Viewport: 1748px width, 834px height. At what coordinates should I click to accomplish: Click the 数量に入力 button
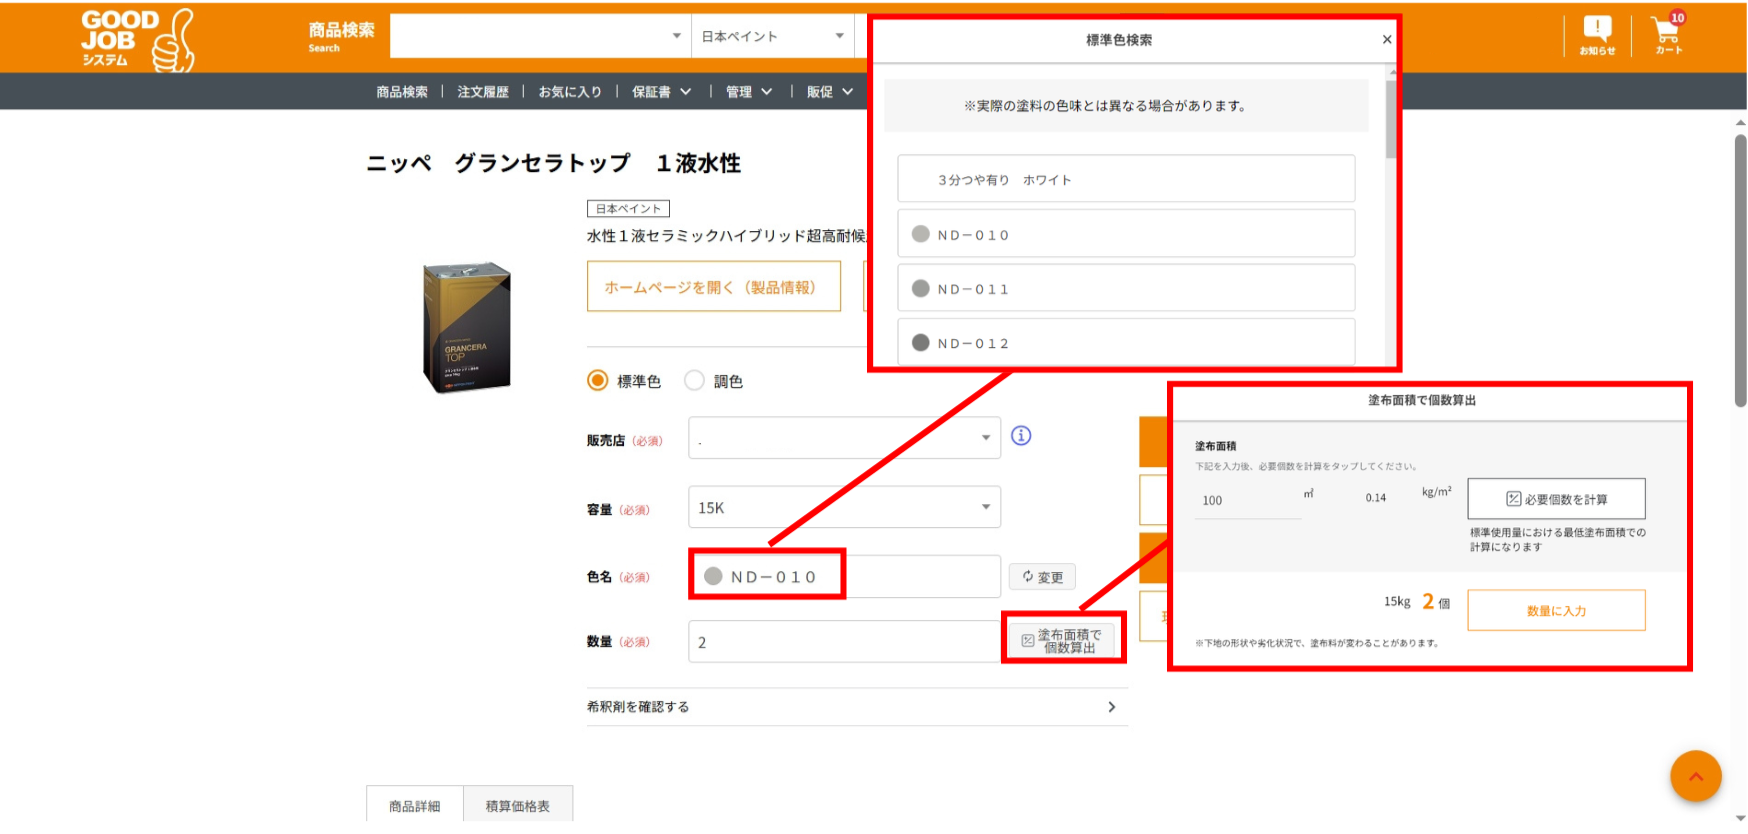(1556, 611)
